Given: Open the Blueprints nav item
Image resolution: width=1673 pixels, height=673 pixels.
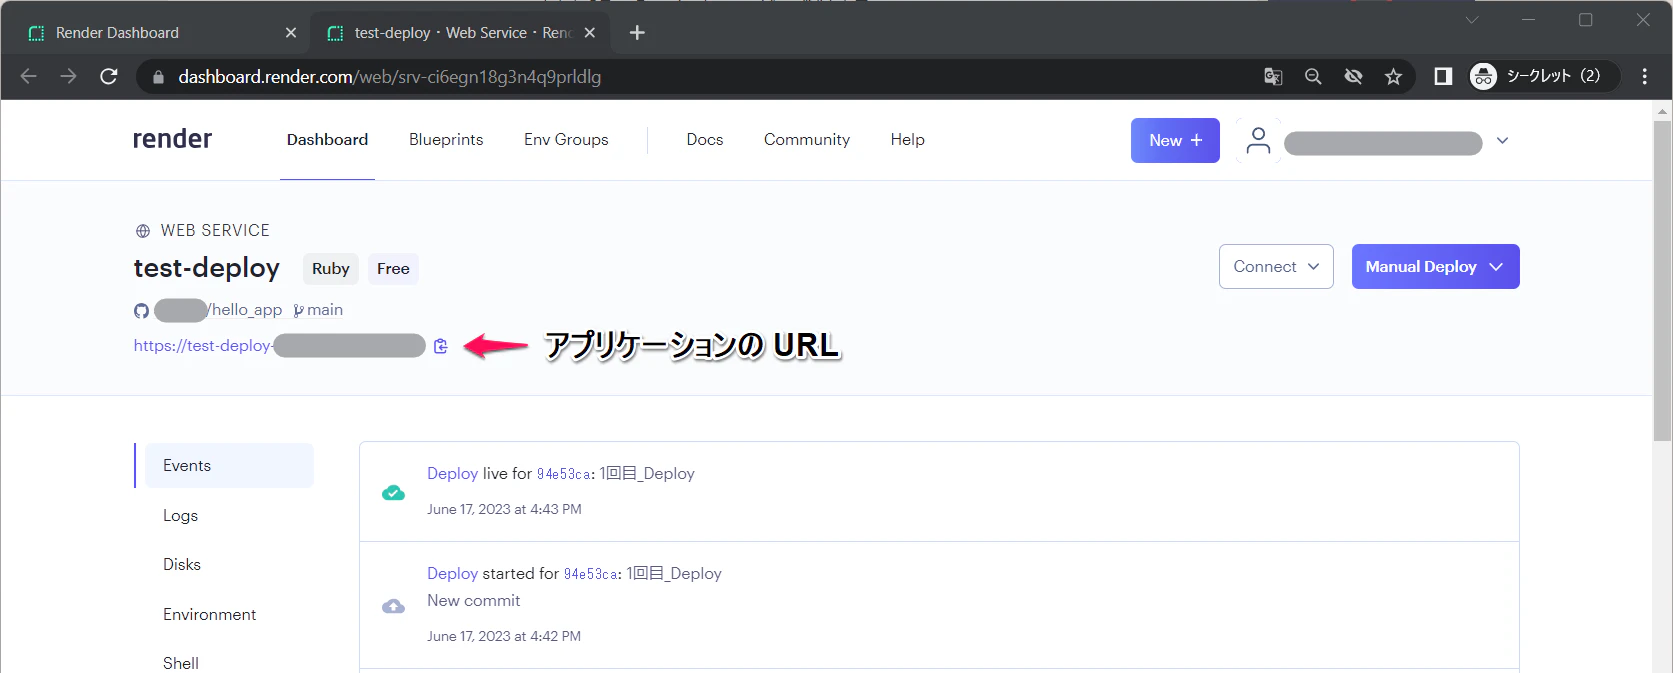Looking at the screenshot, I should pyautogui.click(x=446, y=140).
